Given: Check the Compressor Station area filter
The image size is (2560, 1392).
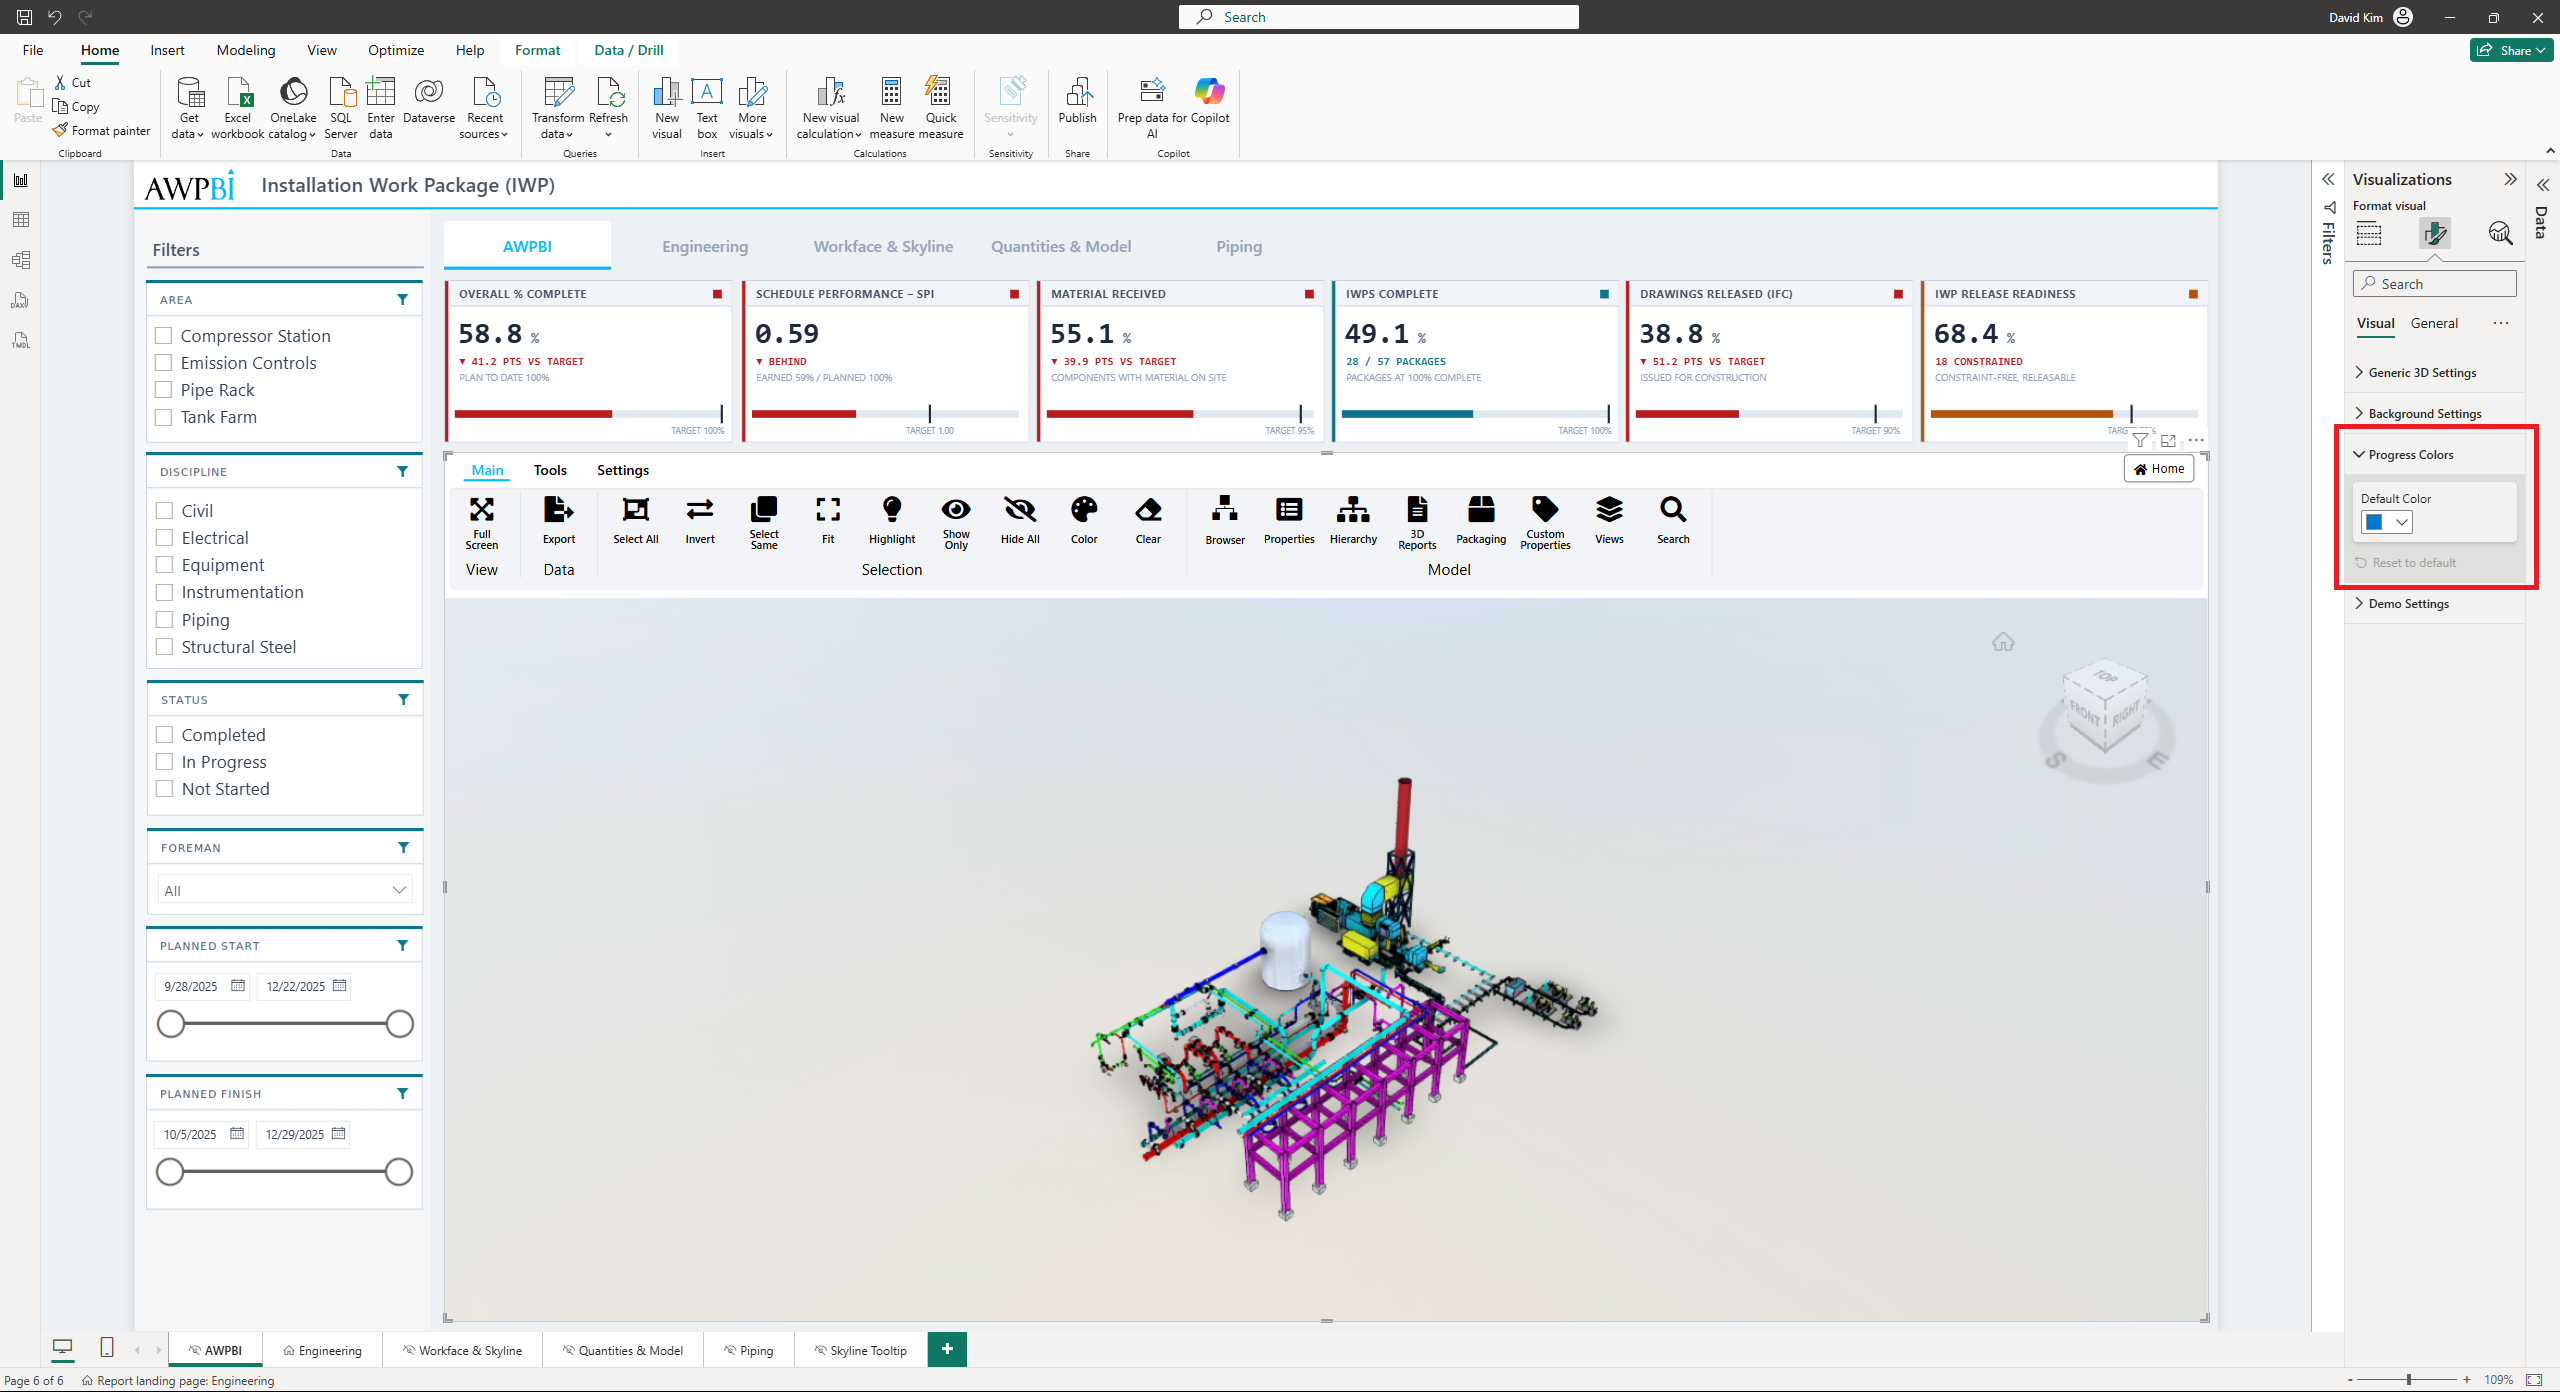Looking at the screenshot, I should (x=164, y=336).
